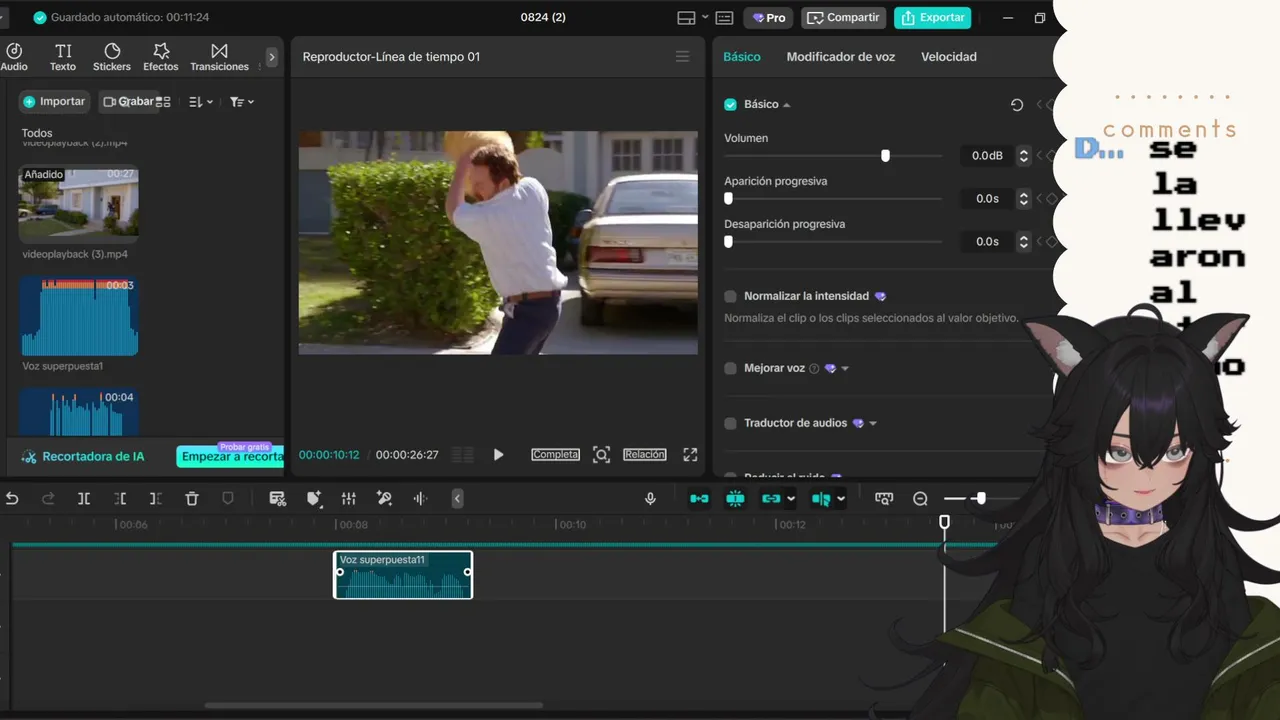Click the auto captions tool icon
Screen dimensions: 1280x720
(278, 498)
